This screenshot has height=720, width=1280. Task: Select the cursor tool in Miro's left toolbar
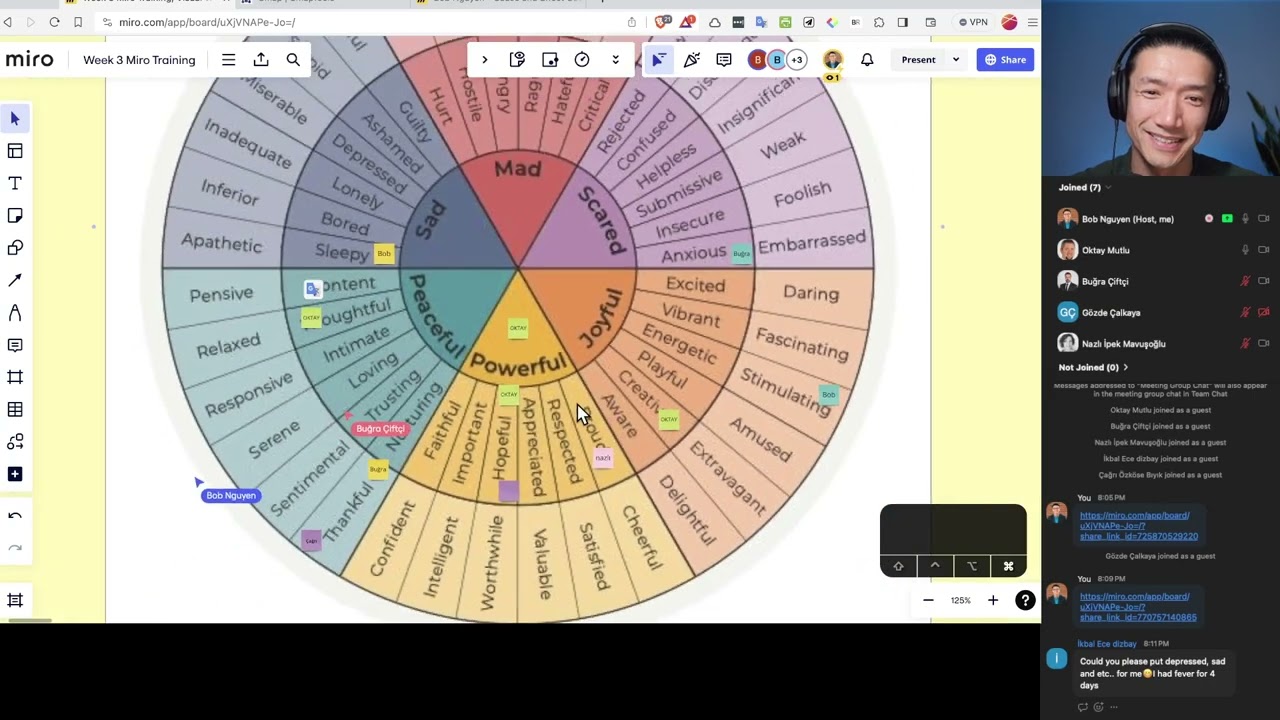pos(15,119)
